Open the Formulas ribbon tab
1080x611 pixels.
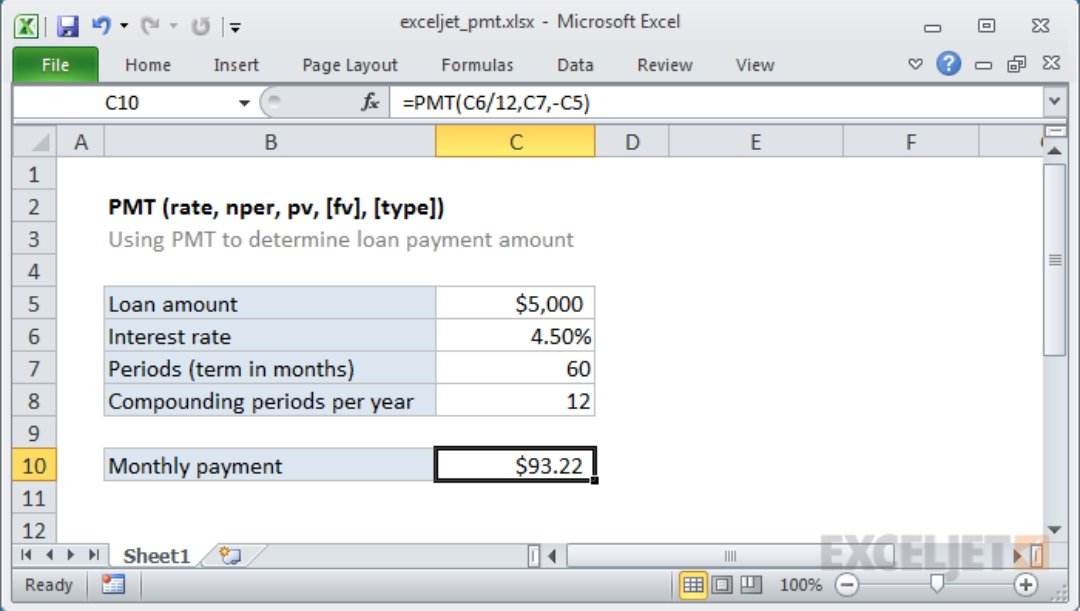[477, 65]
